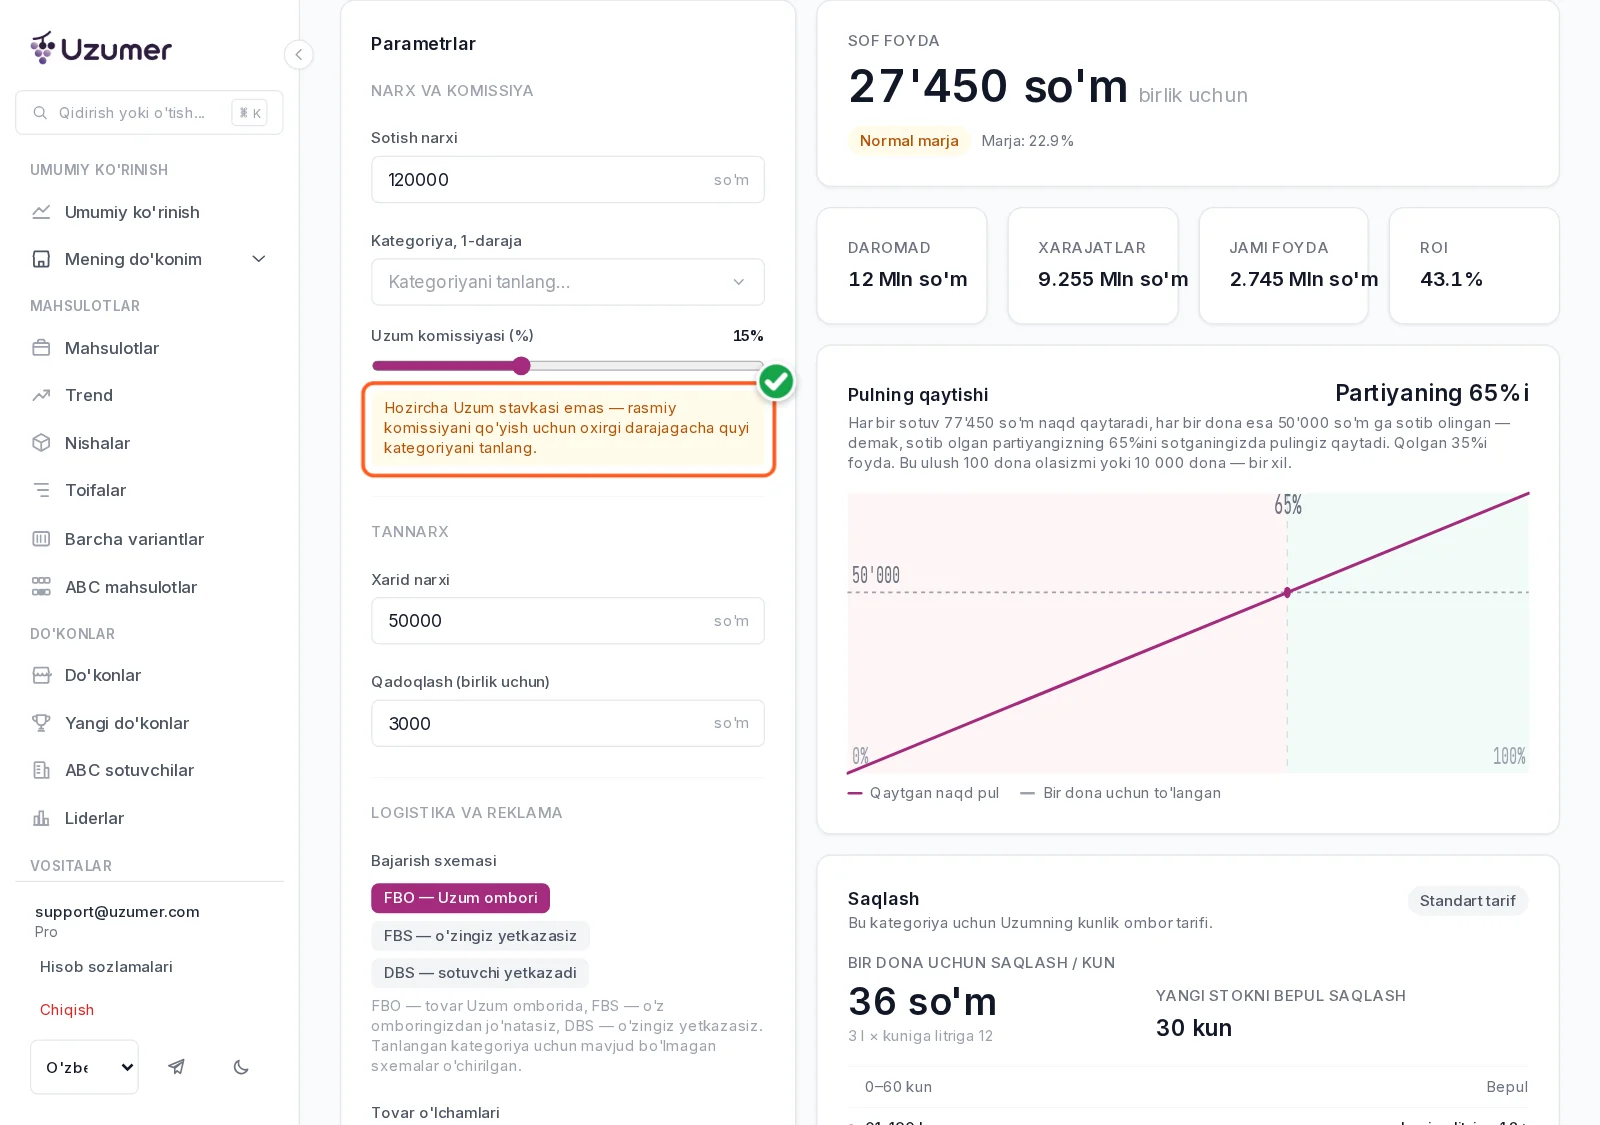Click the Mening do'konim store icon
Screen dimensions: 1600x1125
[41, 259]
